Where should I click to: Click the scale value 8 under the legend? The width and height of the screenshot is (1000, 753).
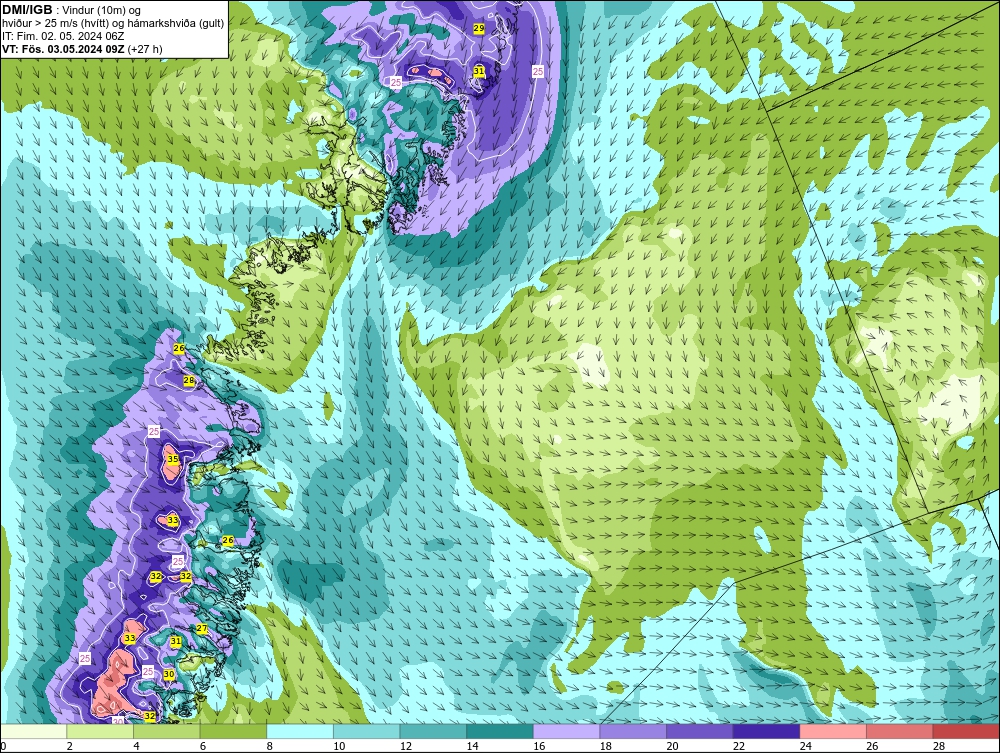click(270, 746)
